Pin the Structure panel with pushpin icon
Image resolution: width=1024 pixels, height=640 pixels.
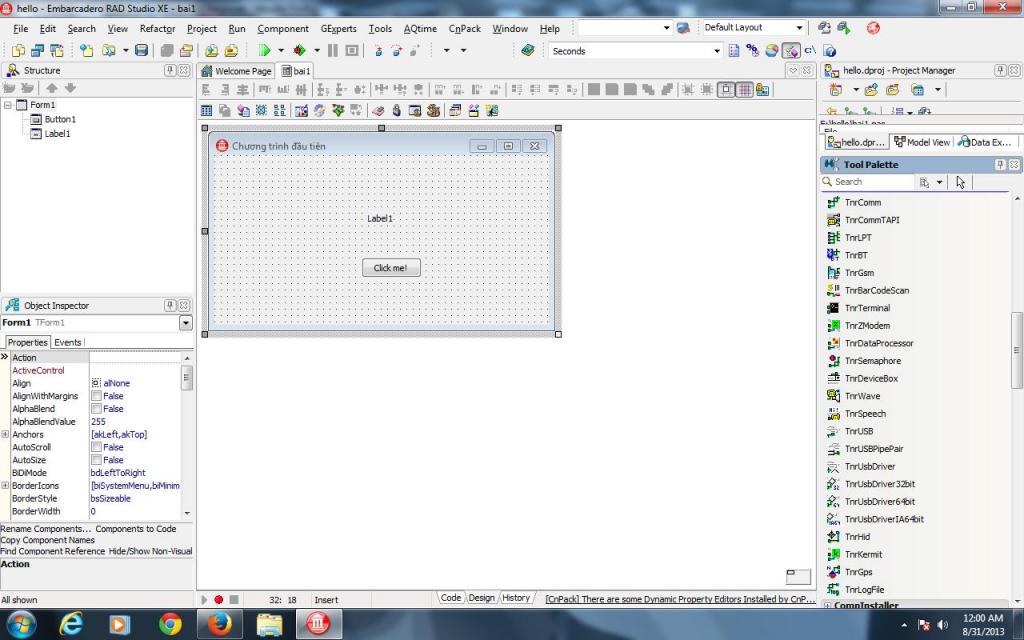(170, 70)
